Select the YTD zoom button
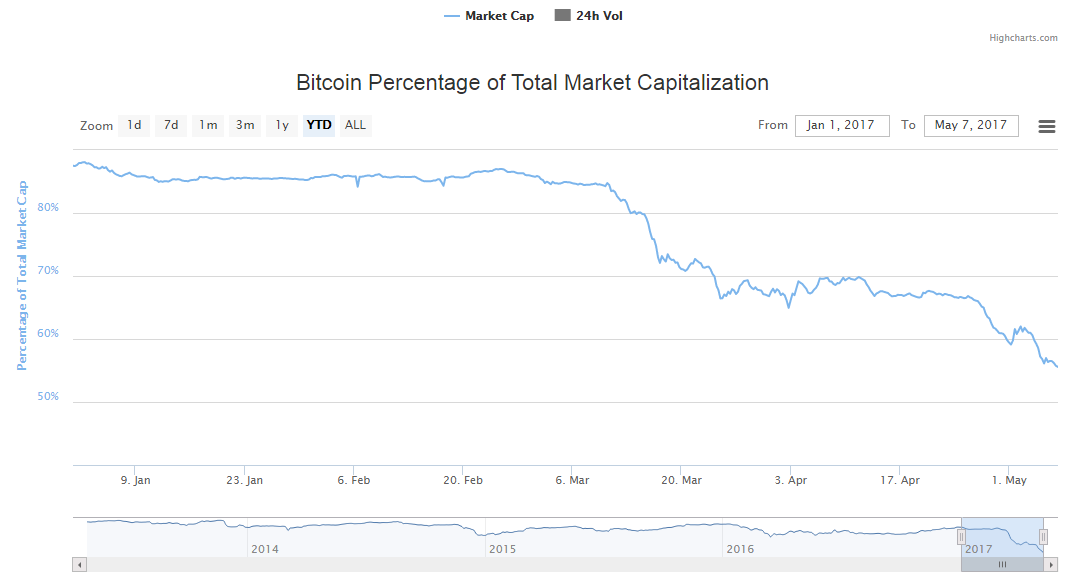The height and width of the screenshot is (577, 1085). coord(319,125)
